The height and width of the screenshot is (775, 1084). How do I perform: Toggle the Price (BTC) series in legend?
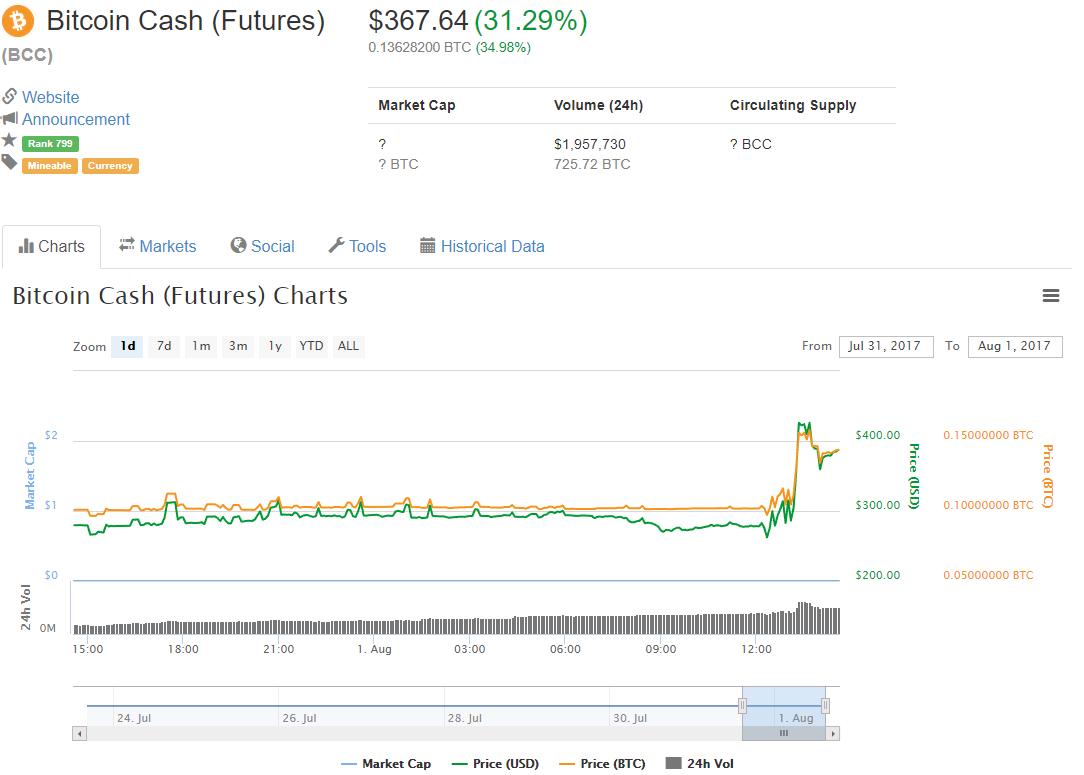coord(602,764)
